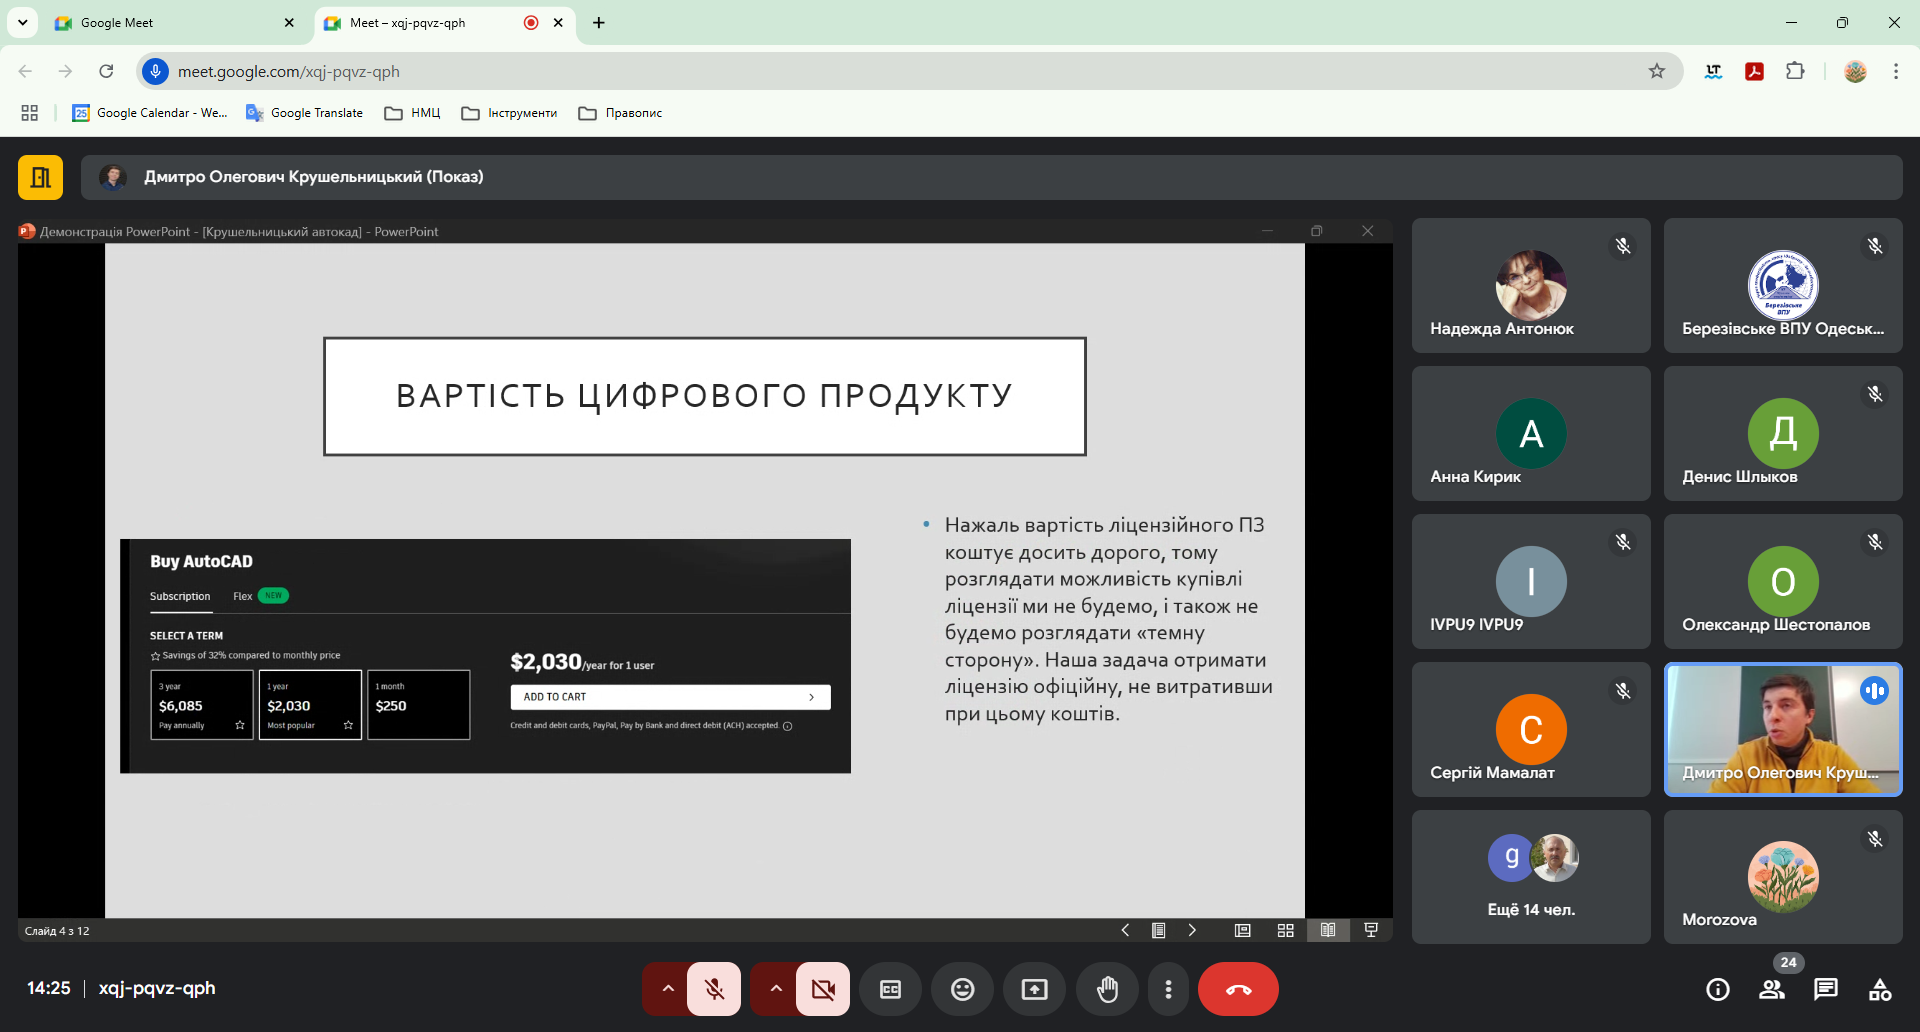Open more options three-dot menu
Viewport: 1920px width, 1032px height.
[1168, 989]
